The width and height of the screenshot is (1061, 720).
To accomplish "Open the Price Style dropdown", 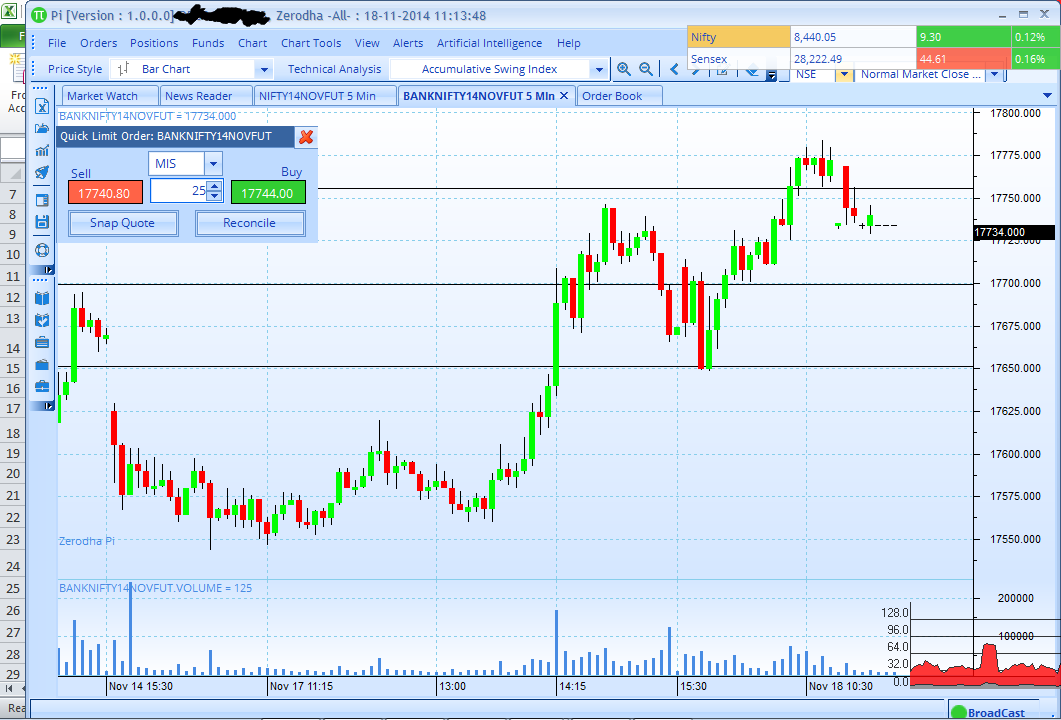I will tap(264, 69).
